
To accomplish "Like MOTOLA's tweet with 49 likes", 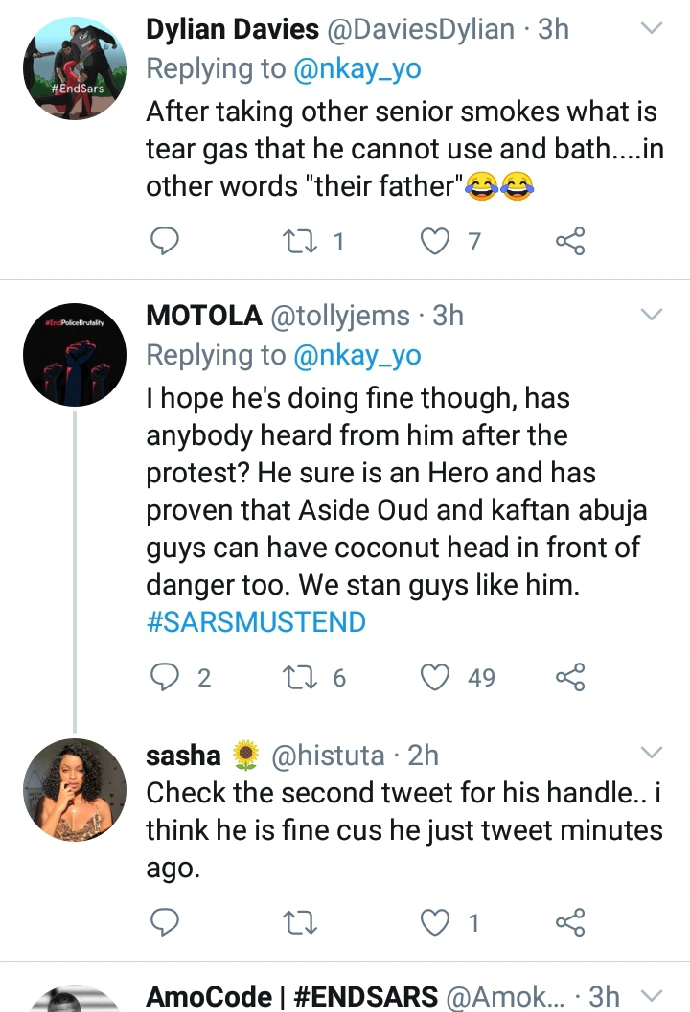I will 435,678.
